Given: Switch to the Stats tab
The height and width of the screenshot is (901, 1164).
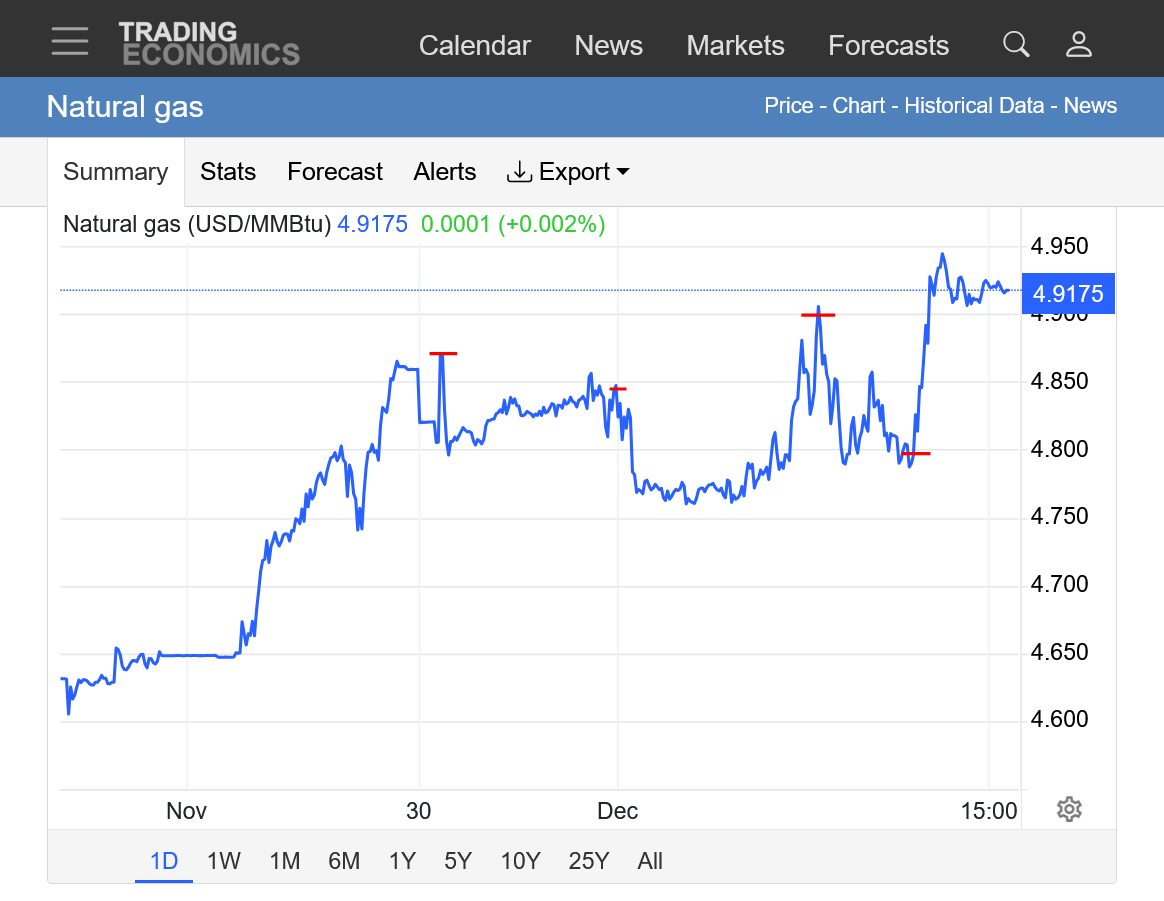Looking at the screenshot, I should point(228,172).
